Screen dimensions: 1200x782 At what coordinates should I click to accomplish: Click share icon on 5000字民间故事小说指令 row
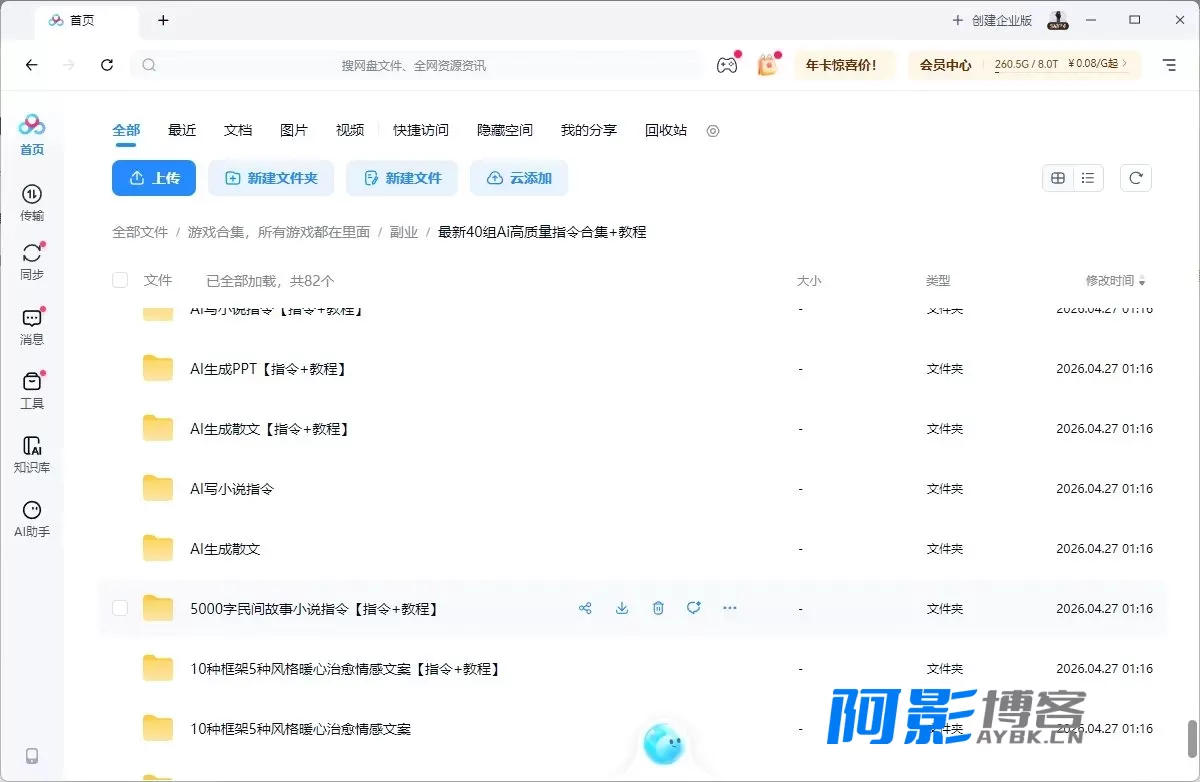point(586,608)
